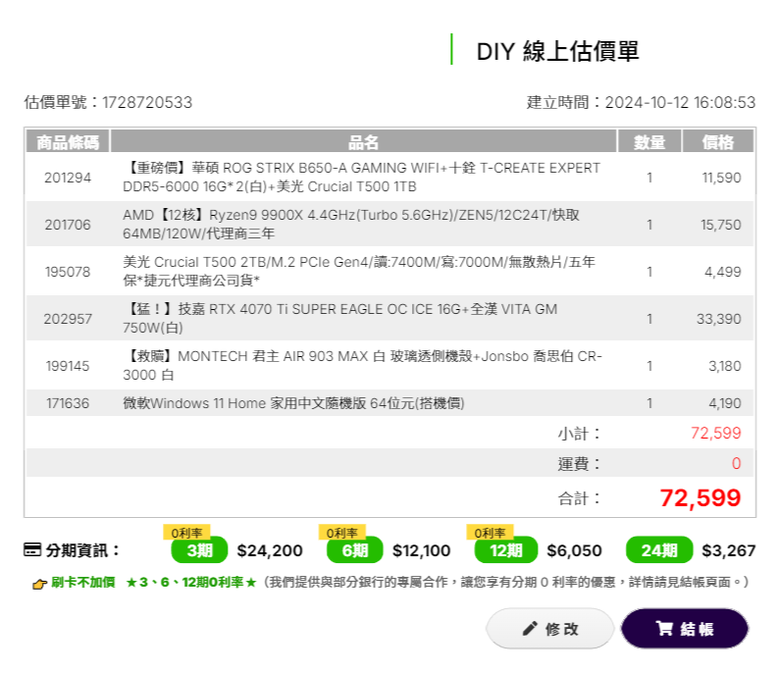Click the 品名 column header
The image size is (780, 673).
pos(363,142)
